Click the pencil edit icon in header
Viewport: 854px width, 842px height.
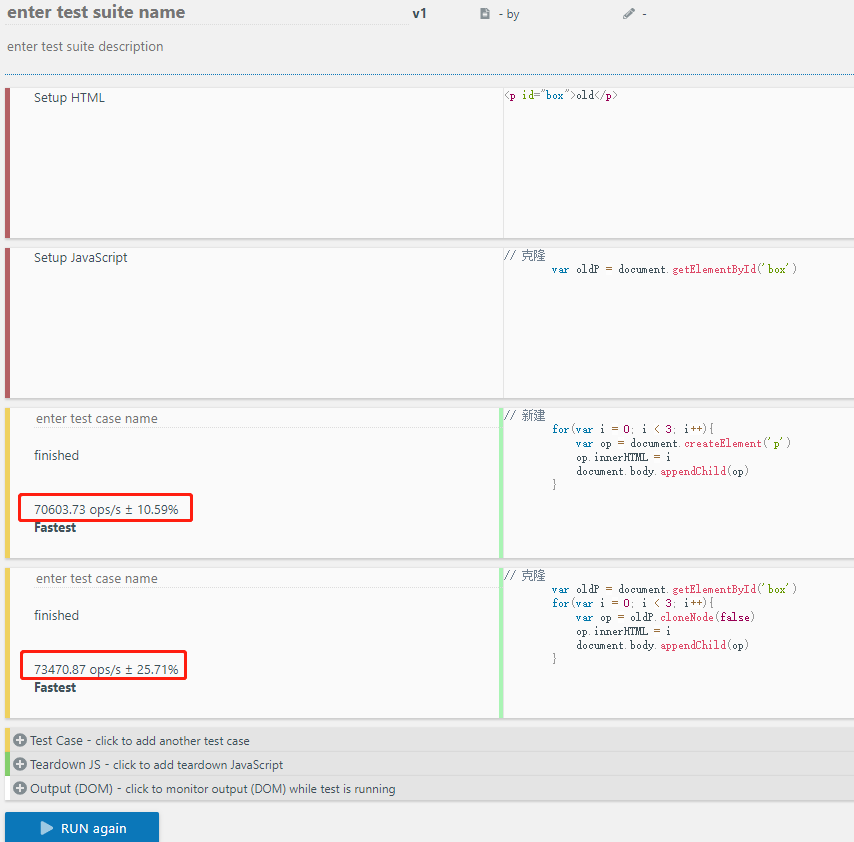(x=629, y=14)
